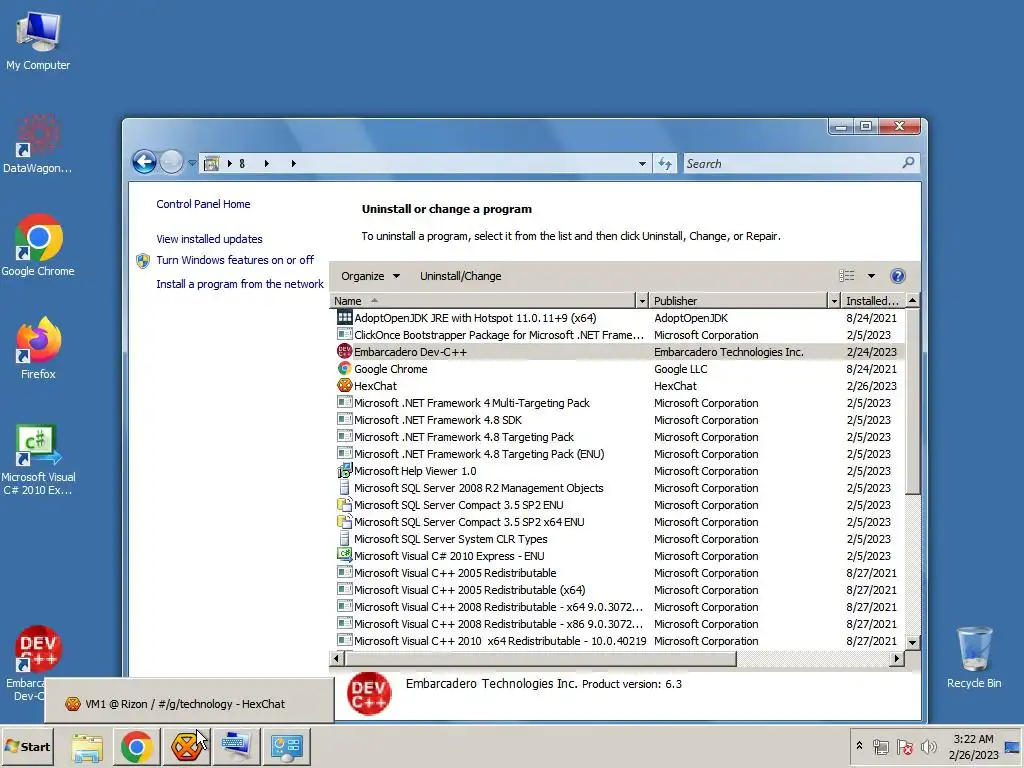The width and height of the screenshot is (1024, 768).
Task: Click the Back navigation arrow
Action: pos(144,162)
